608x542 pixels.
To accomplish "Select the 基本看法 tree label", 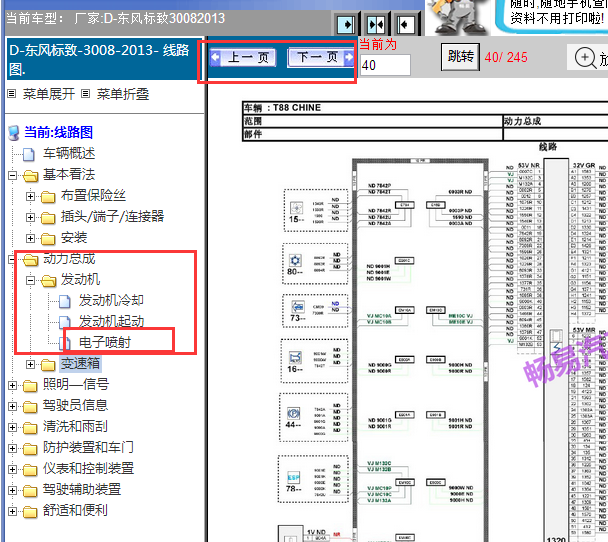I will [69, 175].
